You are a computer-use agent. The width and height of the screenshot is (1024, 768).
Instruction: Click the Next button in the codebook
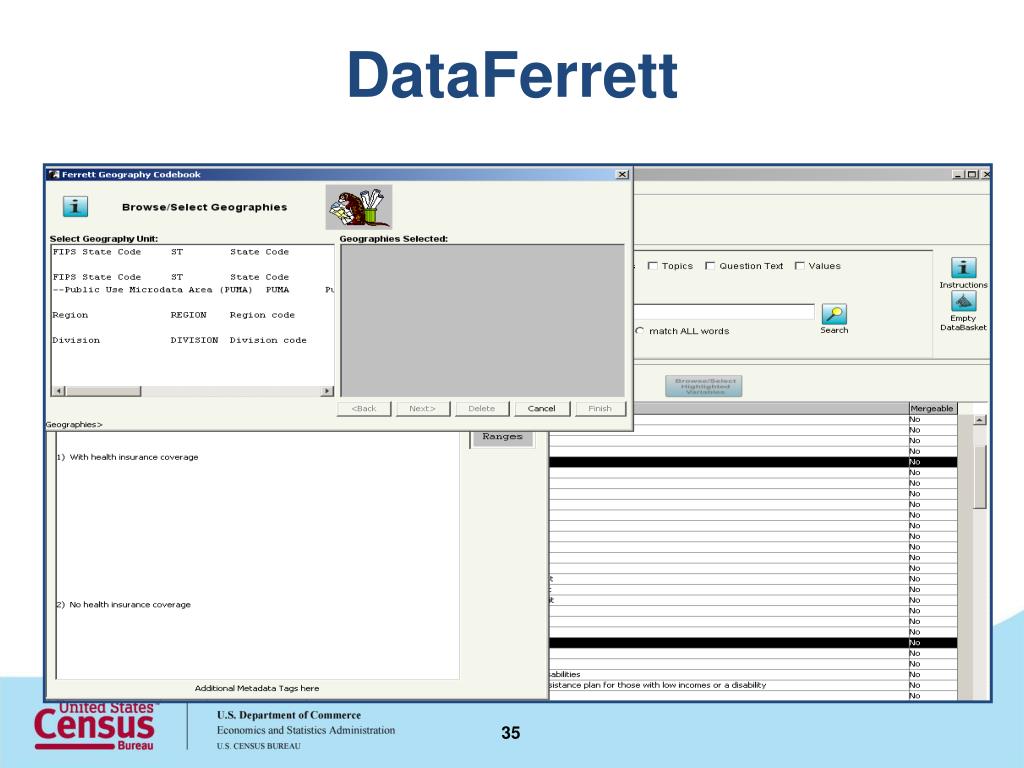pos(422,409)
